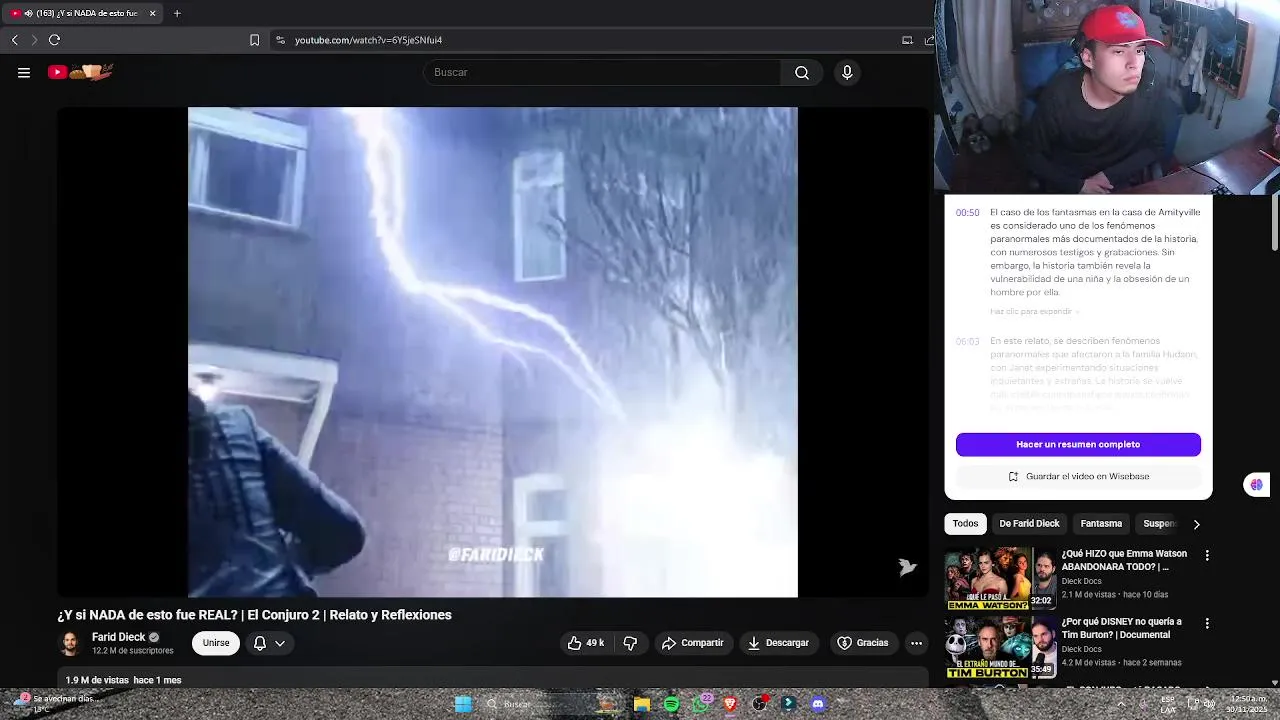Dislike the video with thumbs down
This screenshot has width=1280, height=720.
pyautogui.click(x=630, y=643)
